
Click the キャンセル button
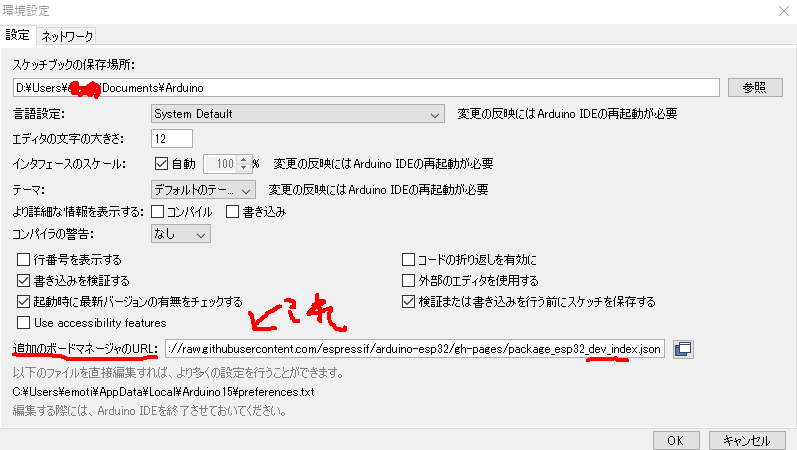tap(747, 440)
